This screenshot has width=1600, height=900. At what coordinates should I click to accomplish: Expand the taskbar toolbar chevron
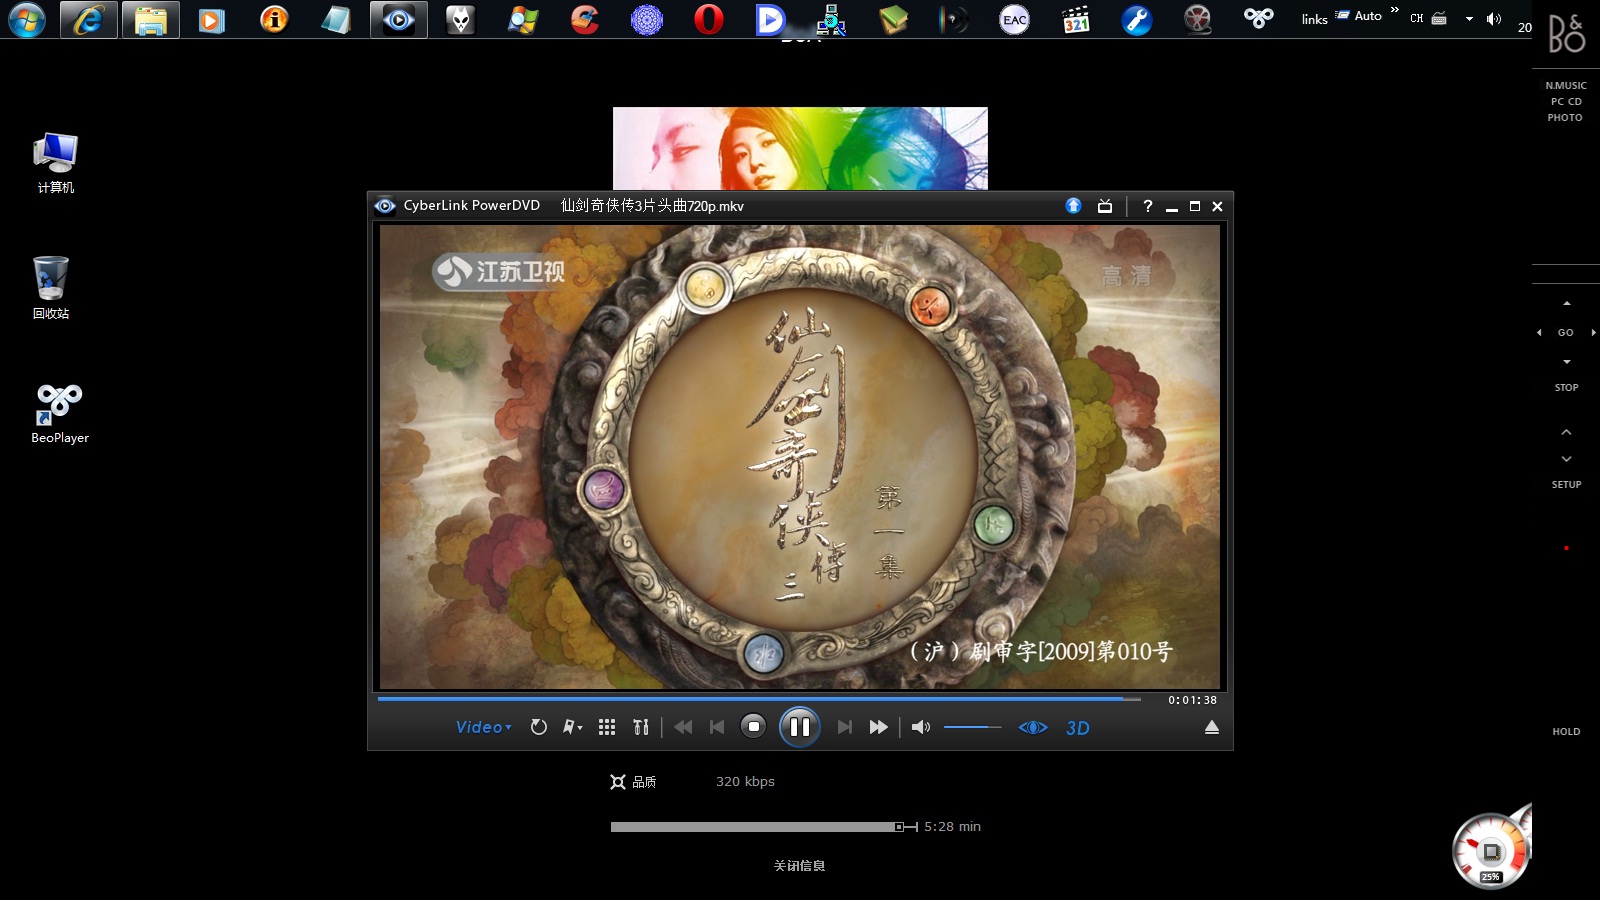1395,10
